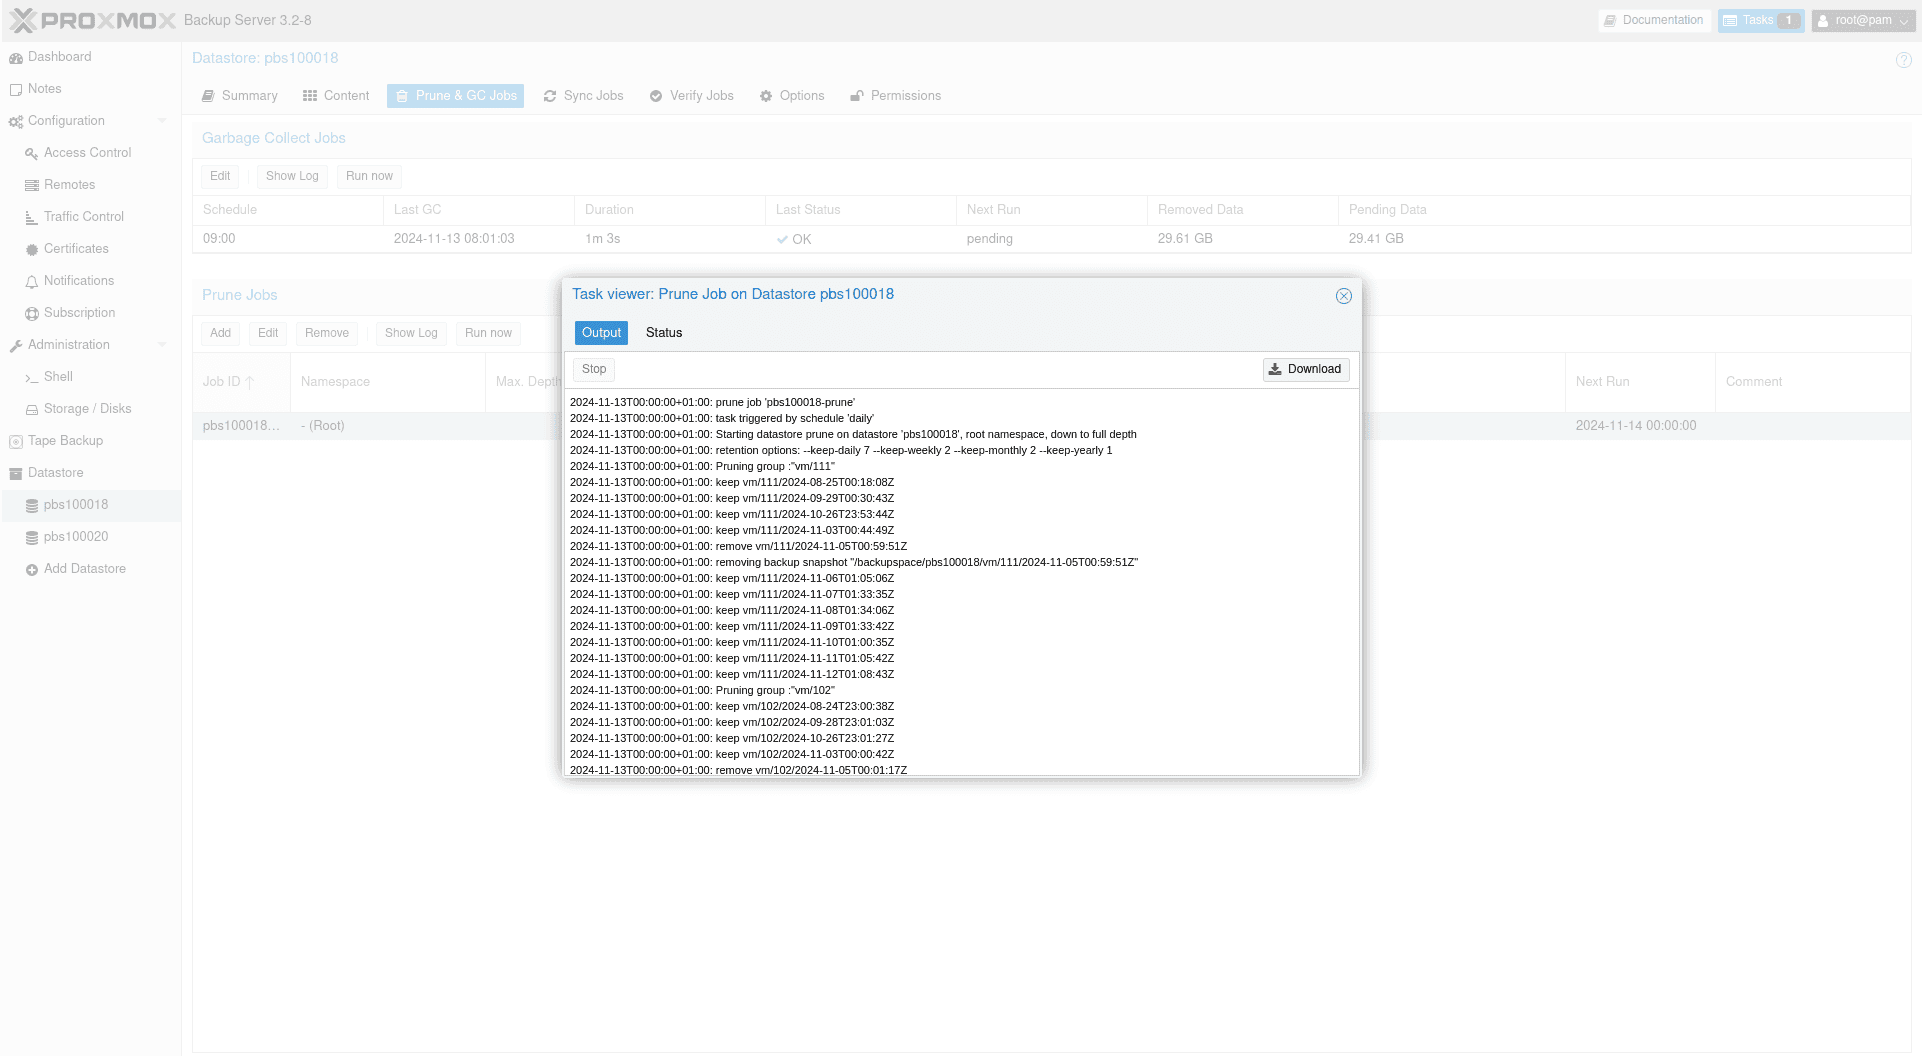The width and height of the screenshot is (1922, 1056).
Task: Click the Certificates gear icon
Action: pyautogui.click(x=32, y=250)
